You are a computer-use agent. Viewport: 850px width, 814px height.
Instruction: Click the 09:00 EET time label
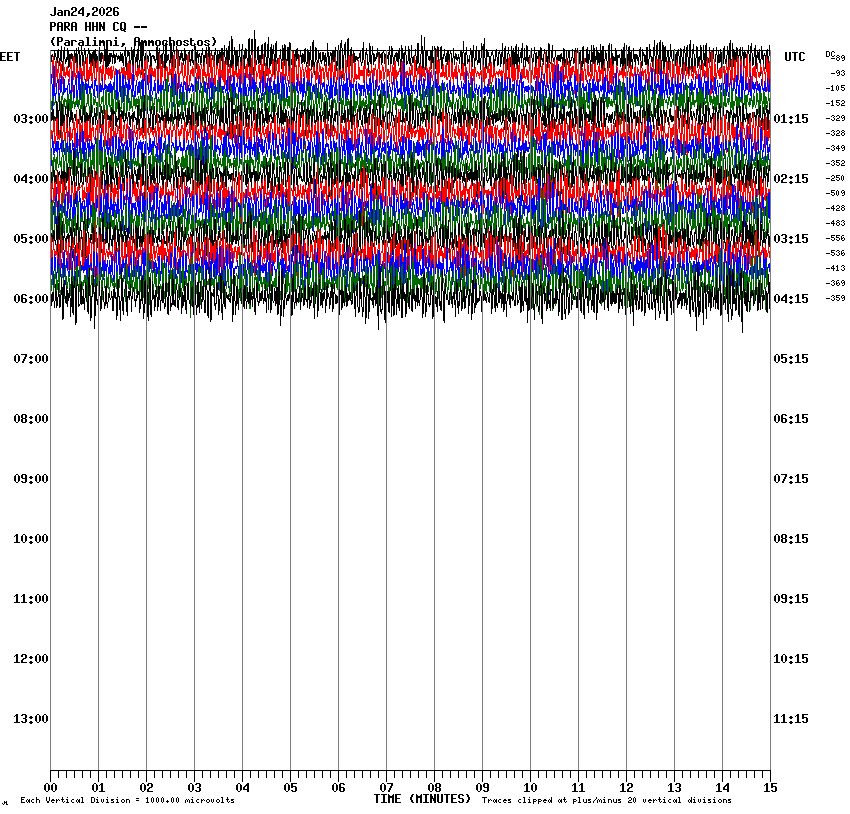point(31,479)
